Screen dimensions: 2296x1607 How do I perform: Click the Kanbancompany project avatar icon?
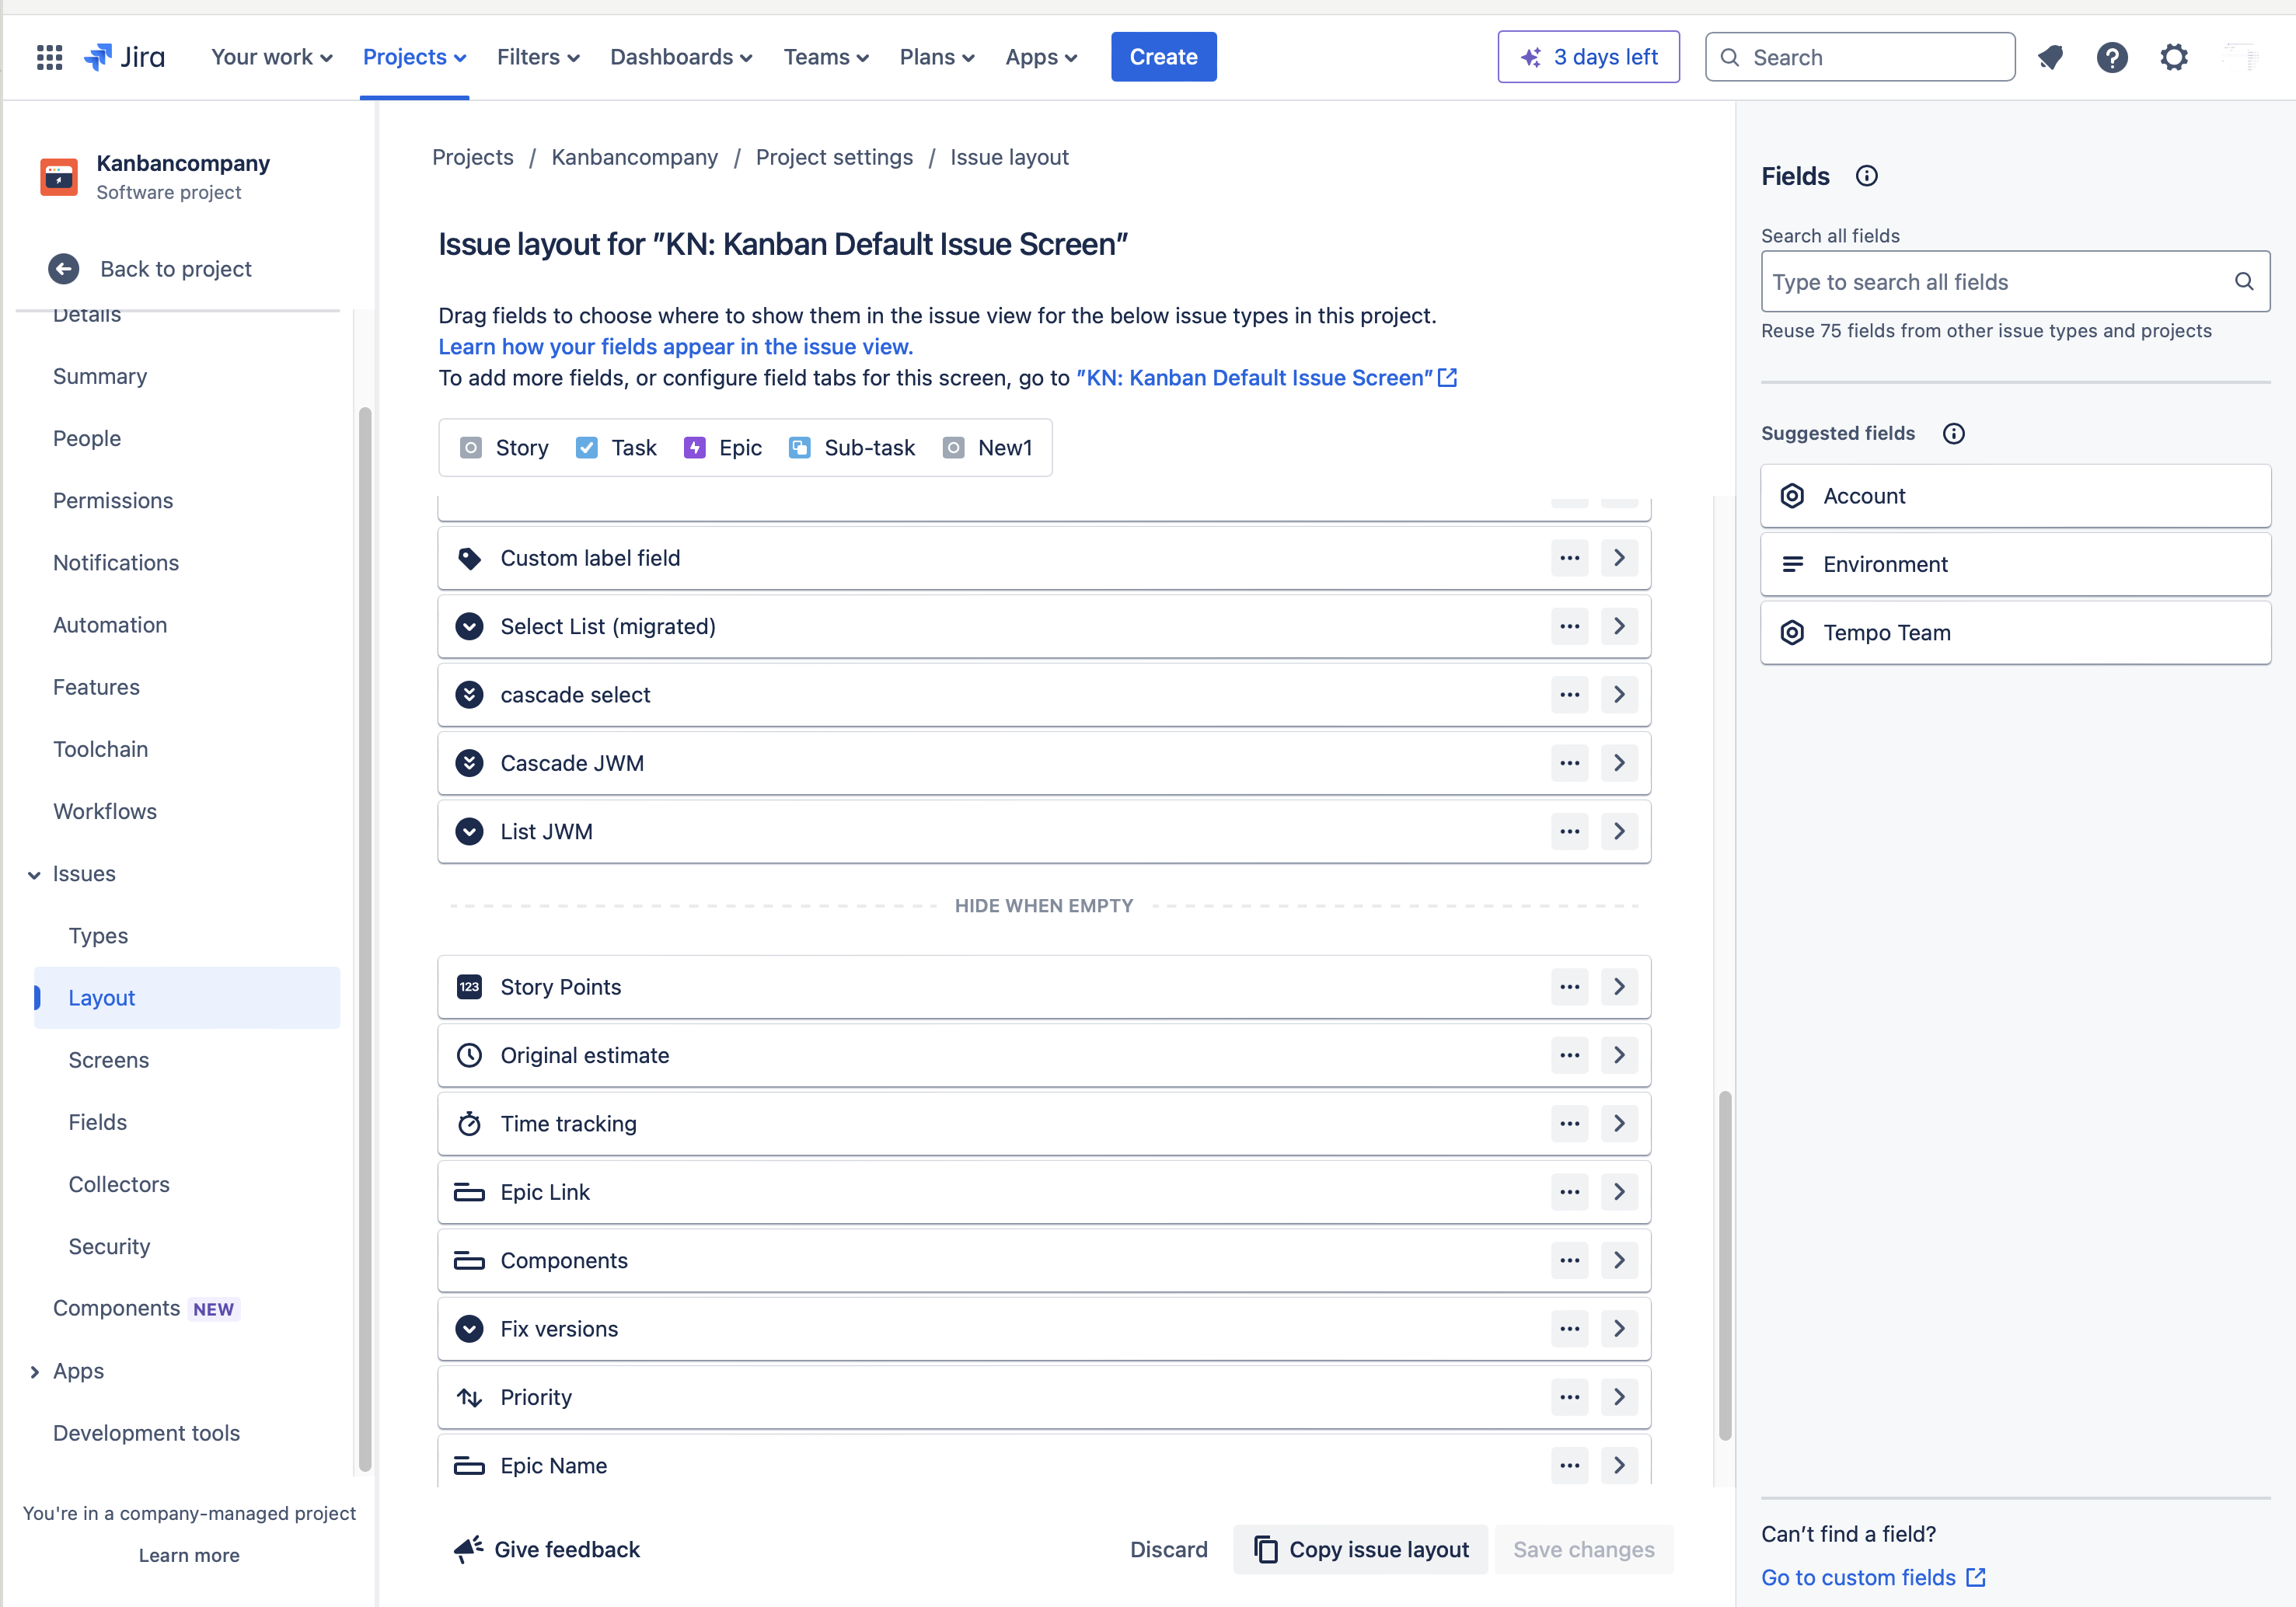(58, 177)
